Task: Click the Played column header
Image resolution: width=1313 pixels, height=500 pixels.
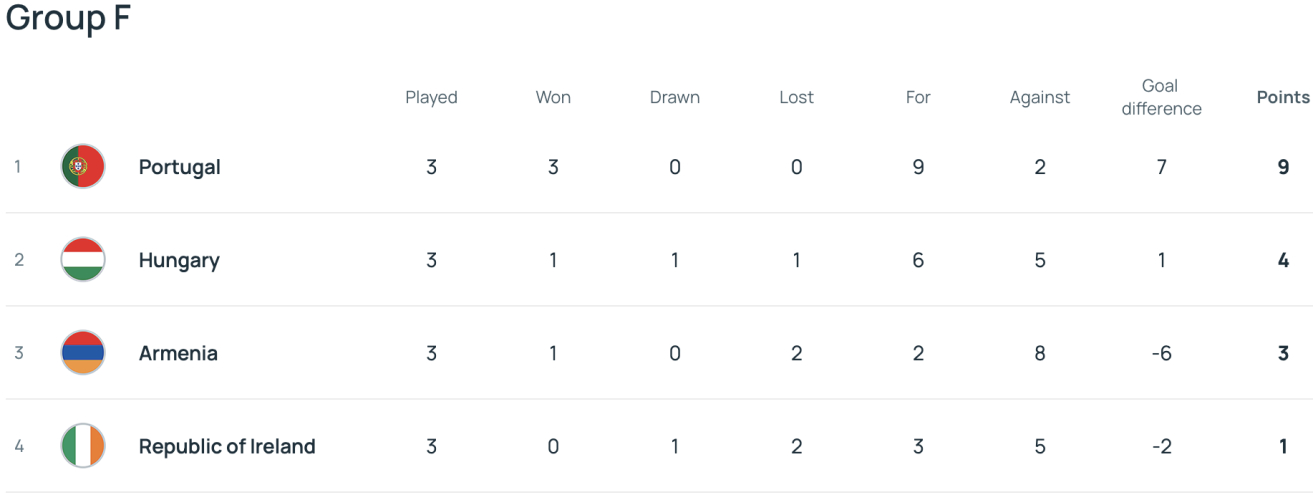Action: tap(431, 97)
